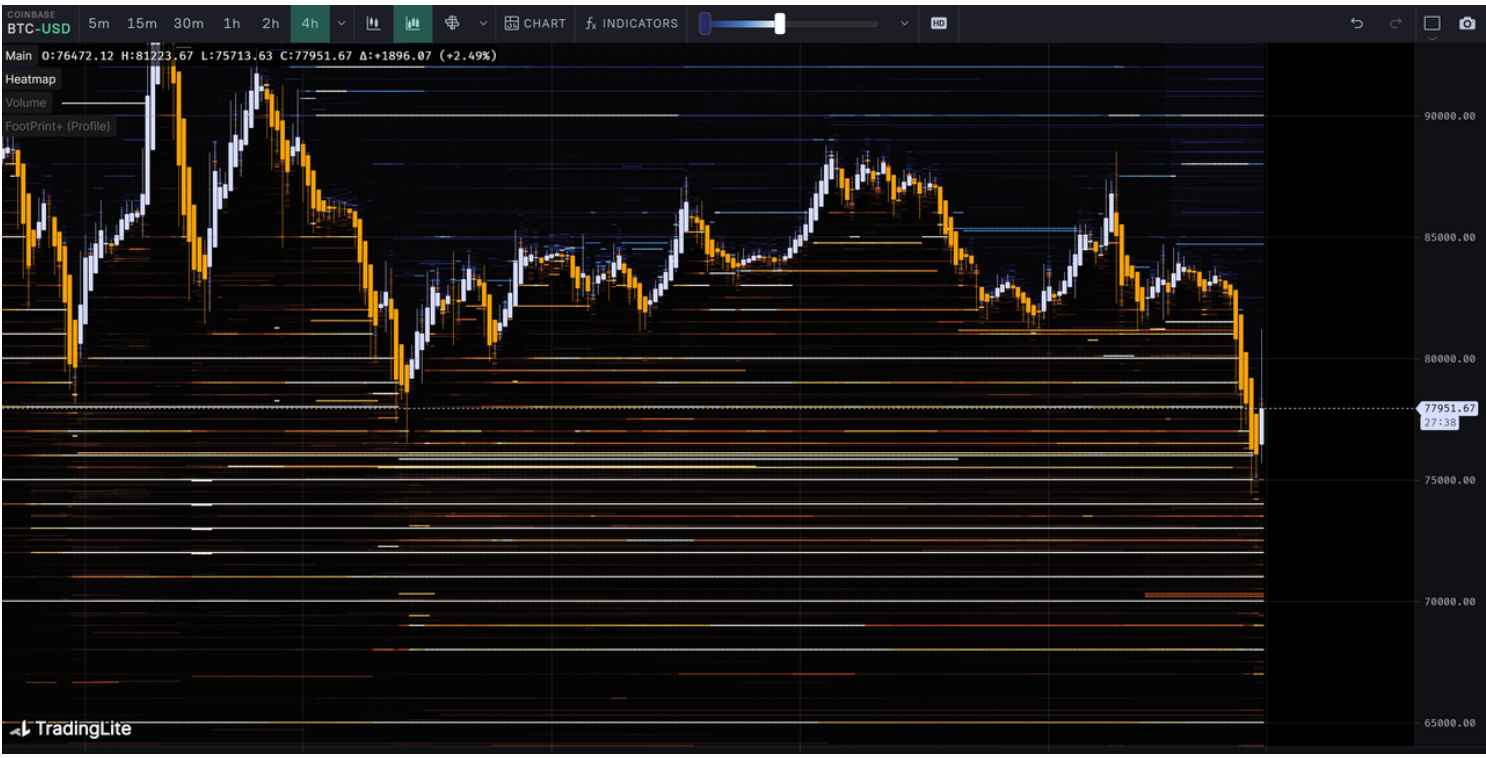The image size is (1486, 758).
Task: Select the bar chart type icon
Action: (x=373, y=23)
